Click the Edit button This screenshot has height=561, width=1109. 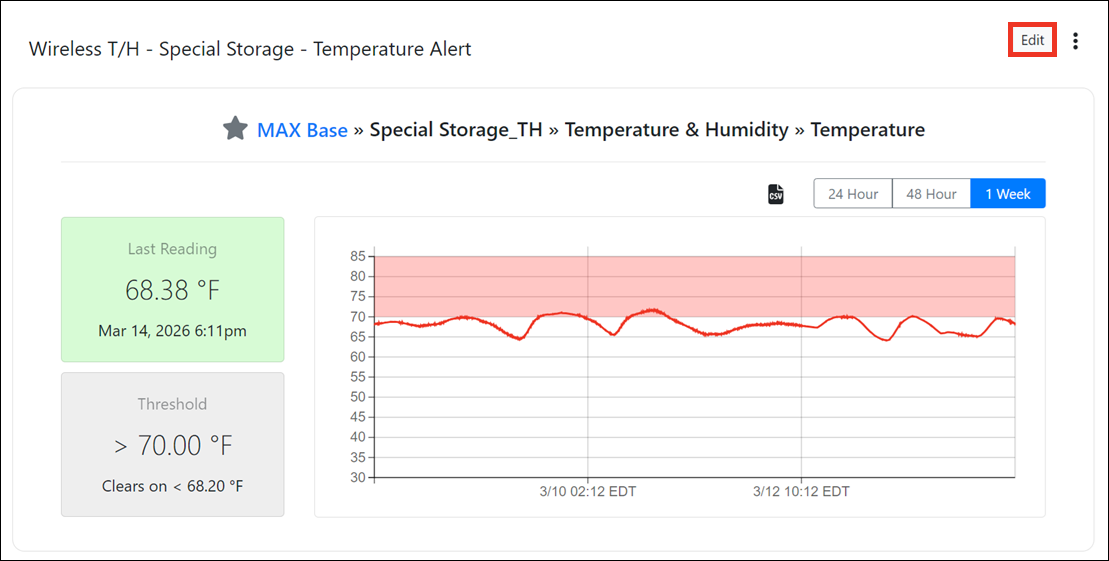(1032, 40)
